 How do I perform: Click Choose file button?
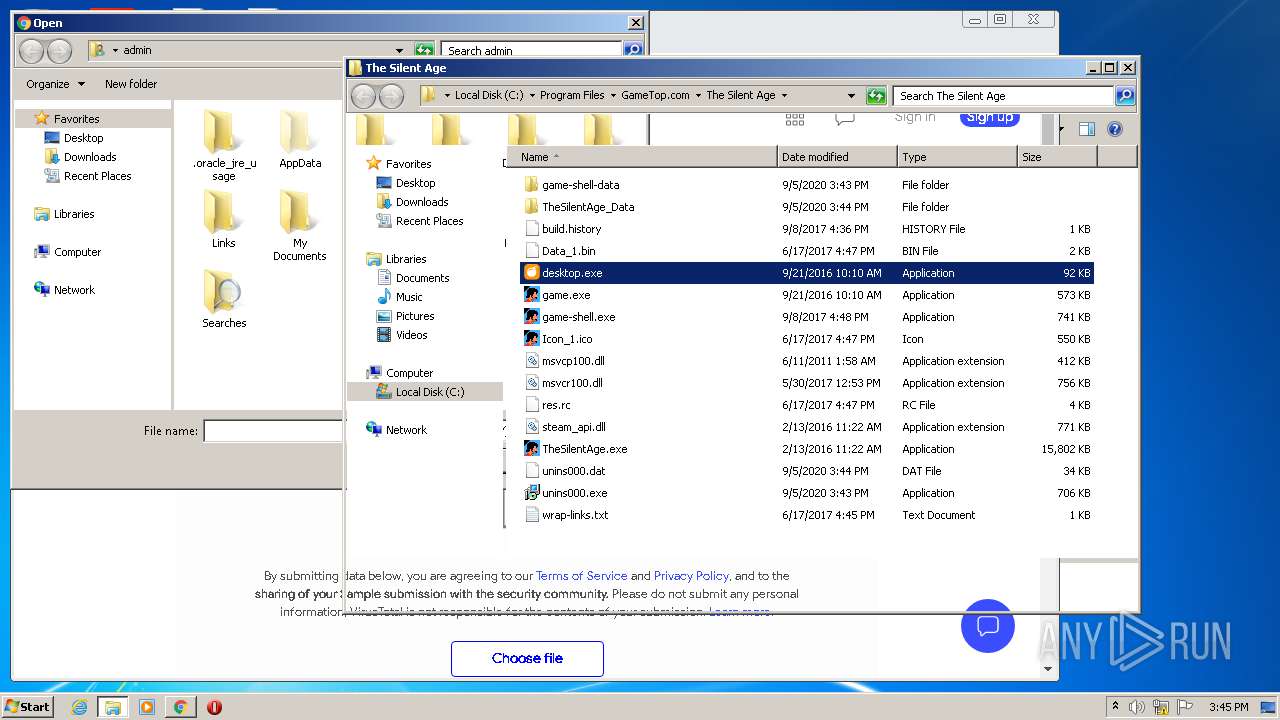coord(527,658)
